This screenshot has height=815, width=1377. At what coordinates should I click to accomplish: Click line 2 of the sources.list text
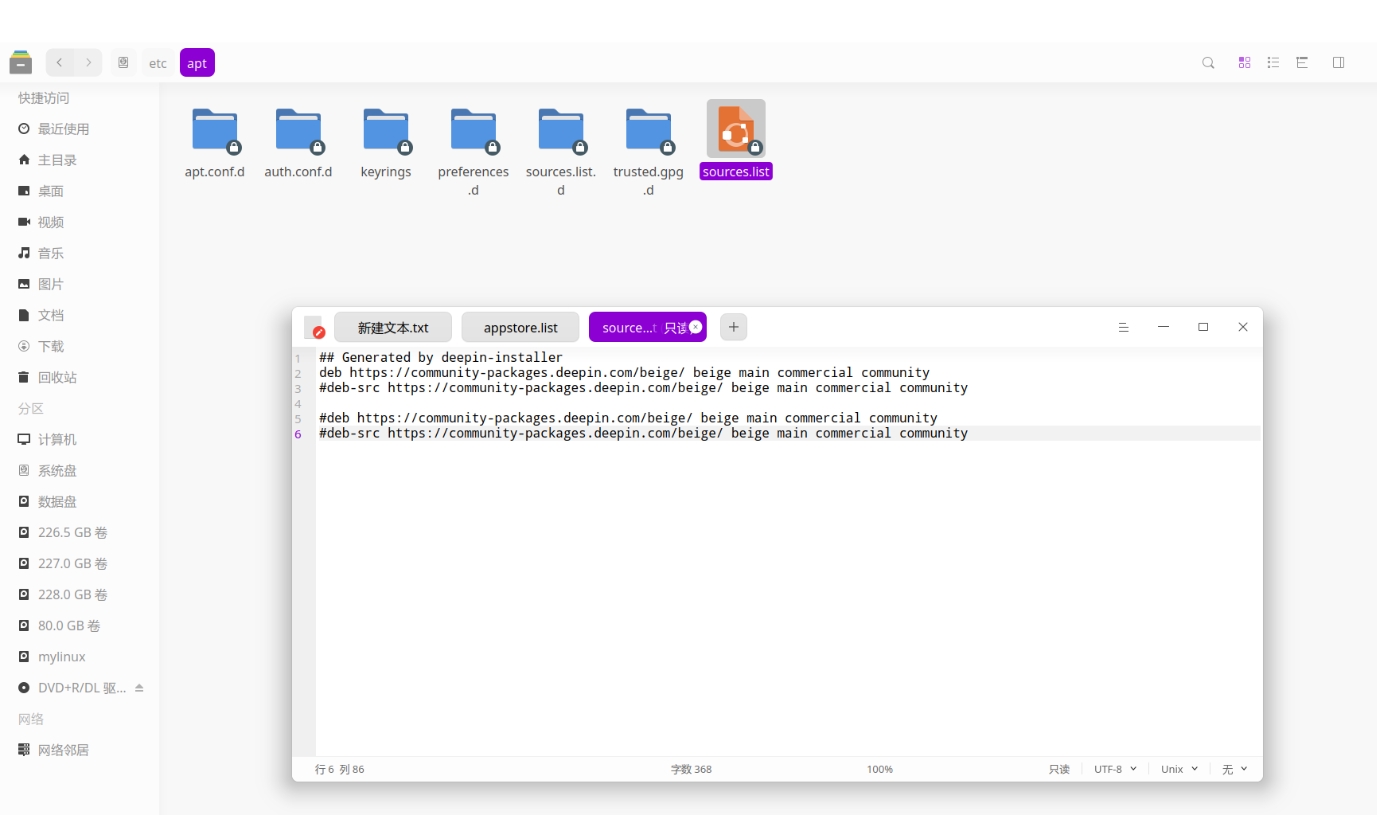(x=624, y=372)
